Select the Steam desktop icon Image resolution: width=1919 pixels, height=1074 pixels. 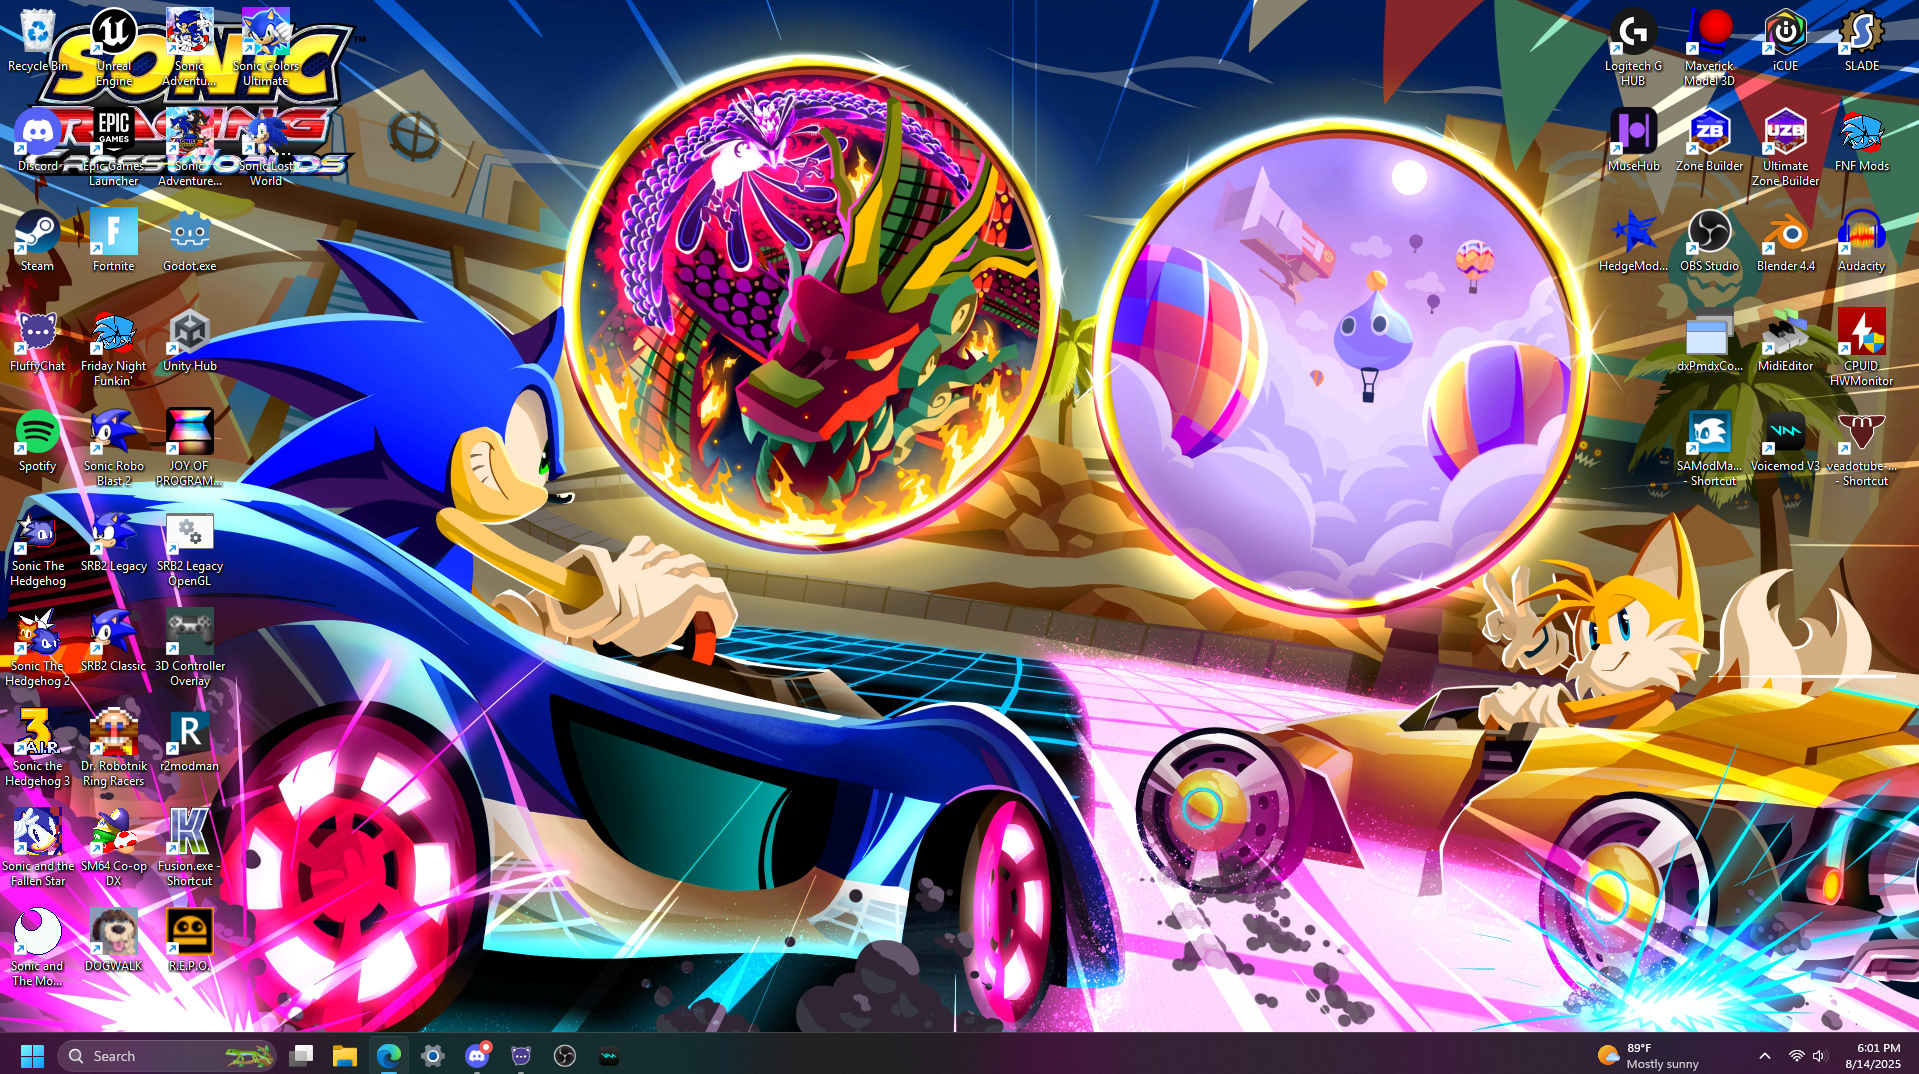tap(38, 242)
